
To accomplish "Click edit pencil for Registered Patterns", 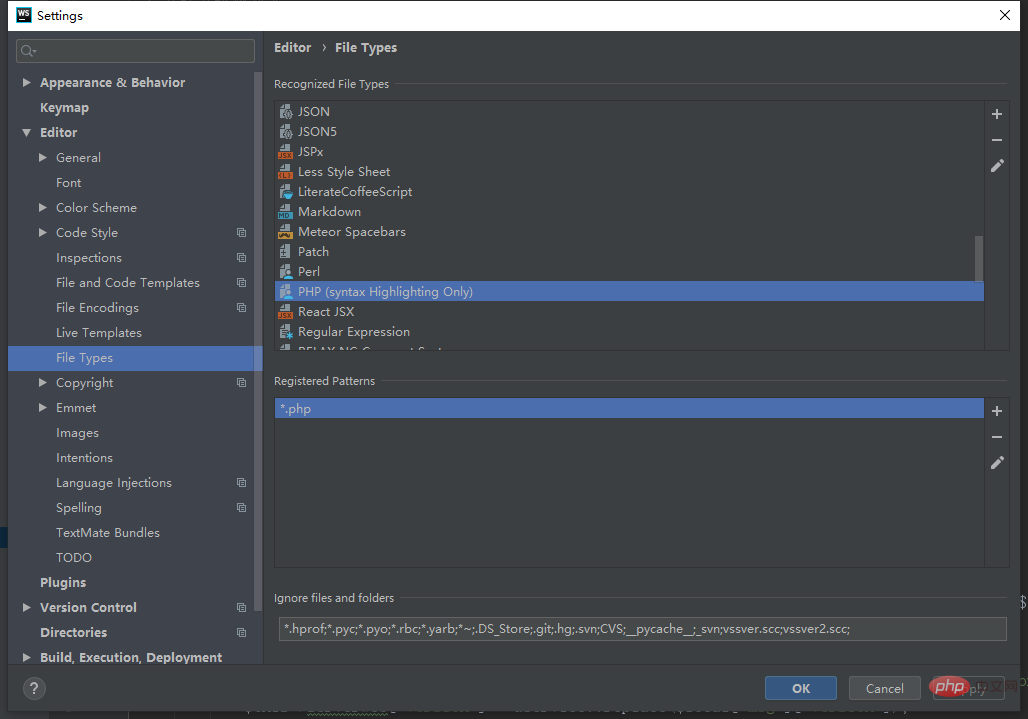I will click(x=997, y=463).
